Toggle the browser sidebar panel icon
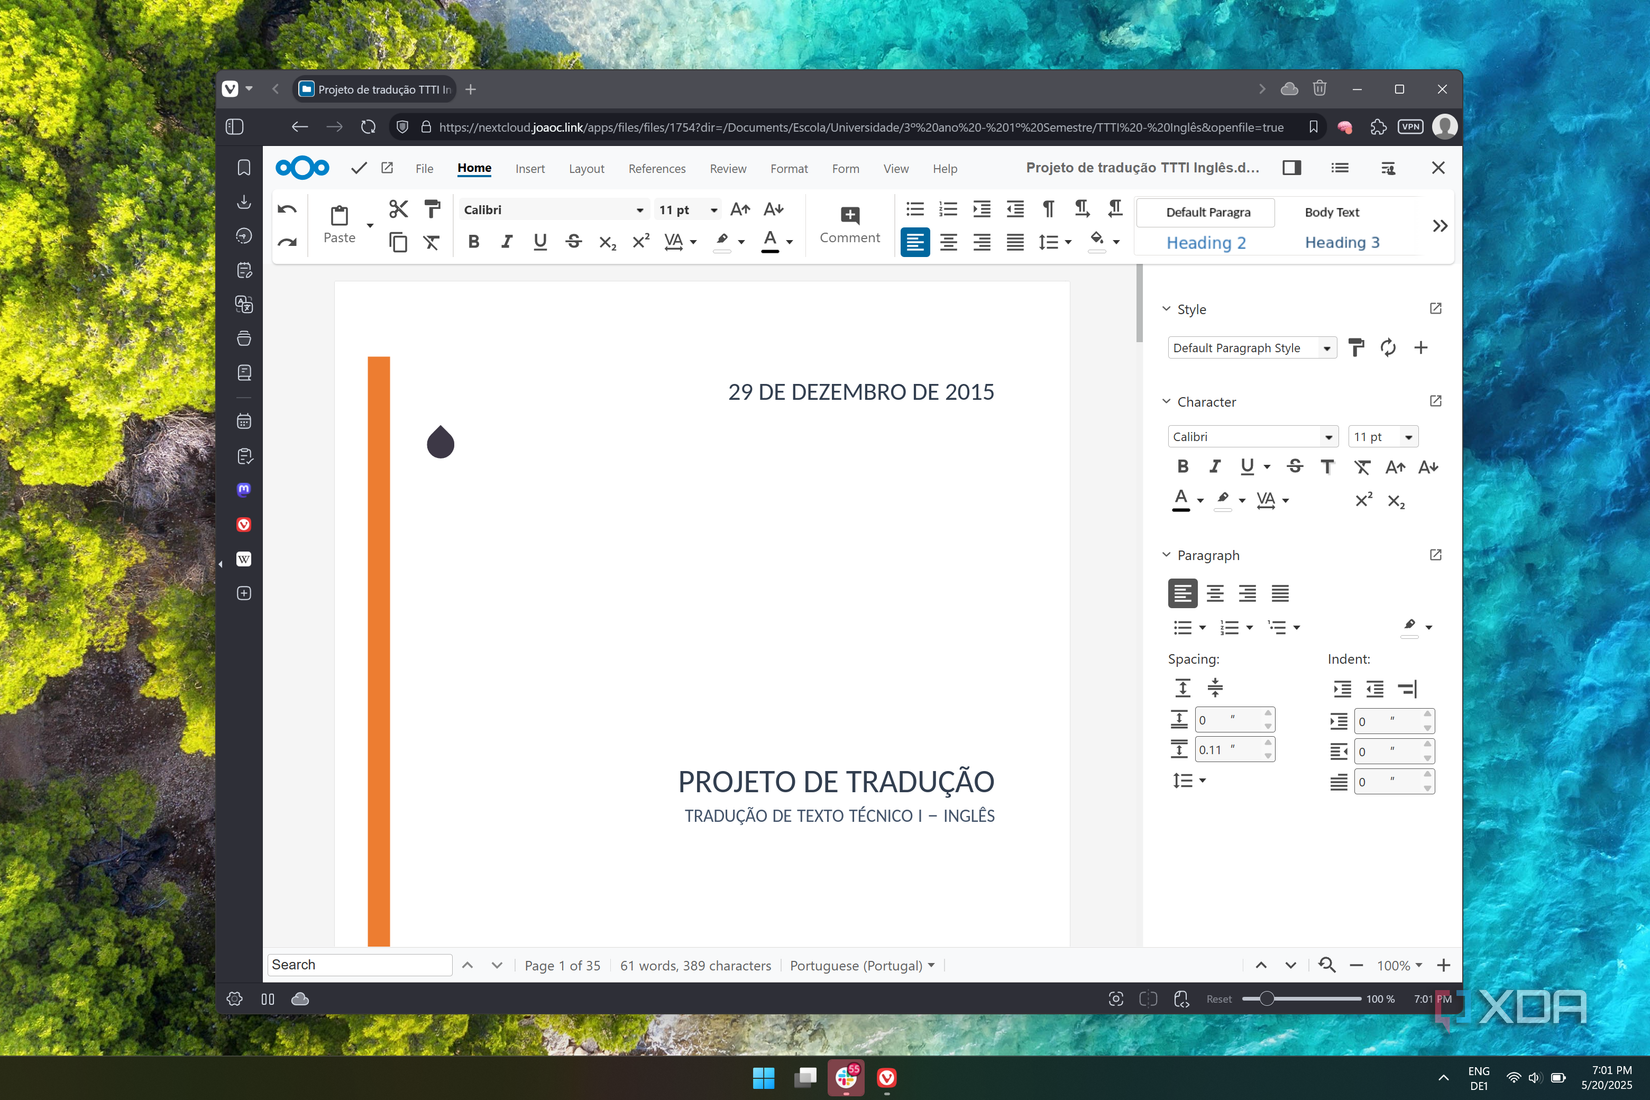 tap(234, 126)
